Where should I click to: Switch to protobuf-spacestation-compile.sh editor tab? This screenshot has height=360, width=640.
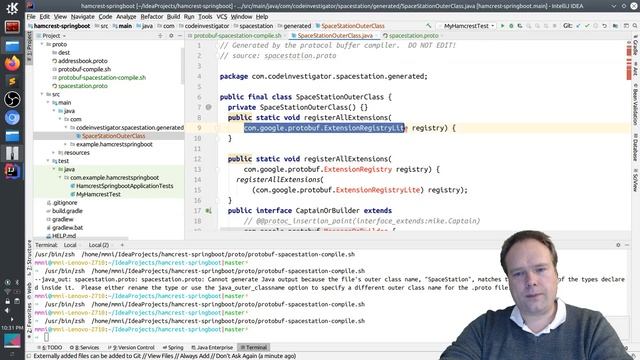click(x=237, y=36)
